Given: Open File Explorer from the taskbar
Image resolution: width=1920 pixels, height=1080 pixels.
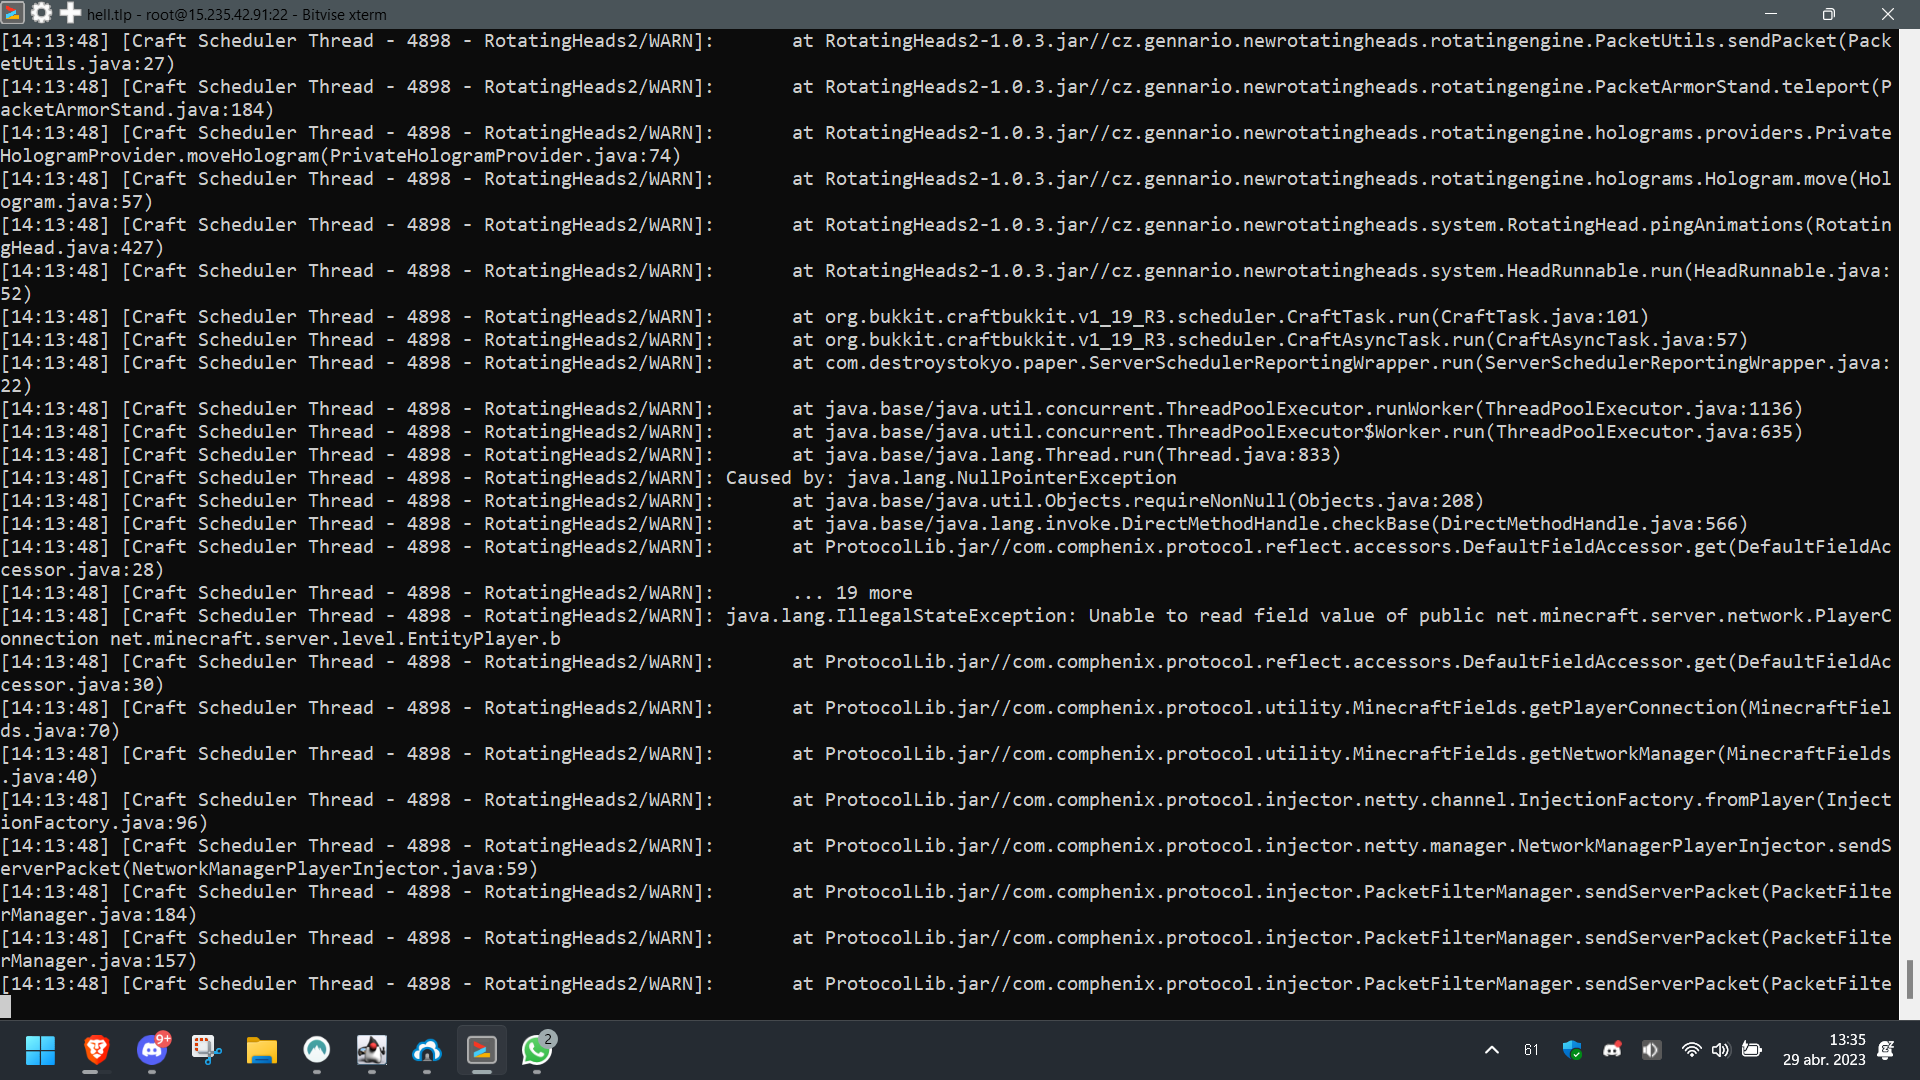Looking at the screenshot, I should coord(260,1051).
